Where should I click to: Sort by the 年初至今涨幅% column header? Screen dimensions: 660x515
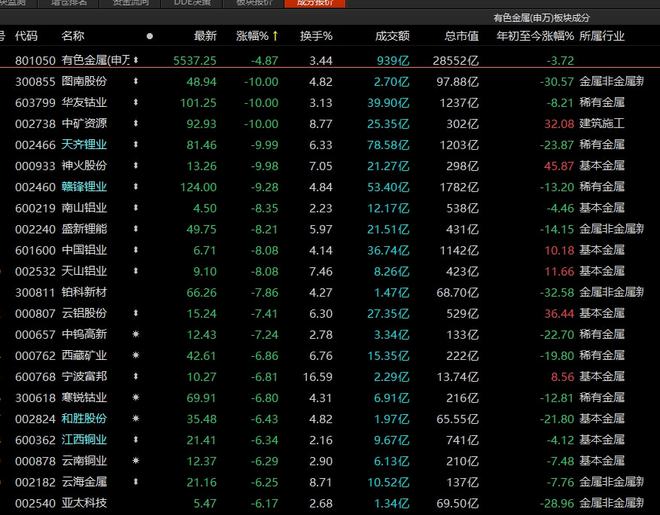(x=535, y=36)
